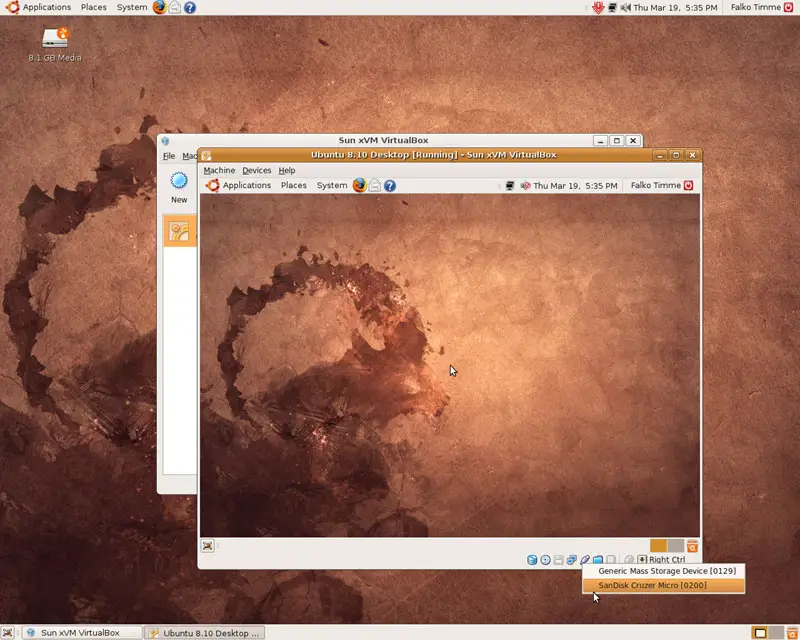Click host show desktop button in taskbar

click(x=7, y=633)
